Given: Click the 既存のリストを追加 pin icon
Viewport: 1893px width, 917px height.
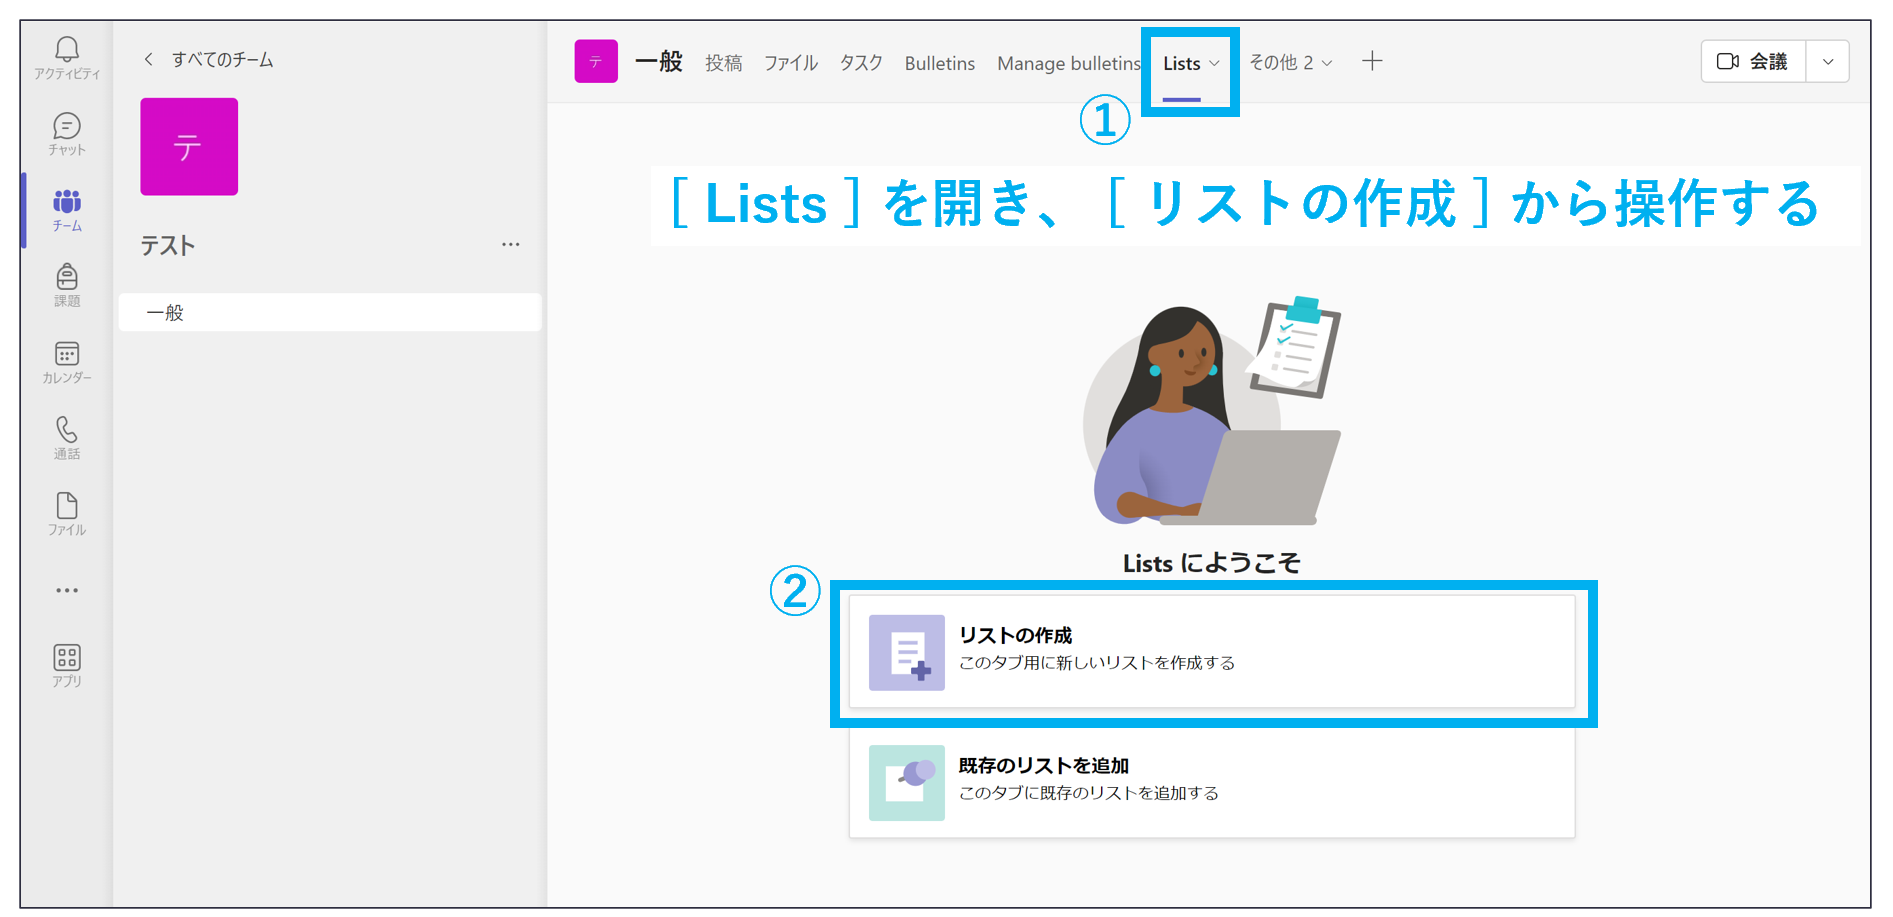Looking at the screenshot, I should [907, 782].
